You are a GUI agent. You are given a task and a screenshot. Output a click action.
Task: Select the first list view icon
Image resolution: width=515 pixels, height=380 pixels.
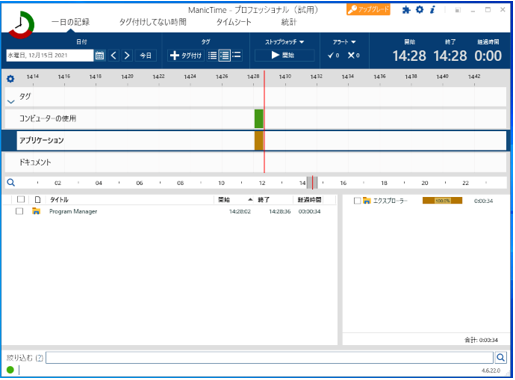212,55
